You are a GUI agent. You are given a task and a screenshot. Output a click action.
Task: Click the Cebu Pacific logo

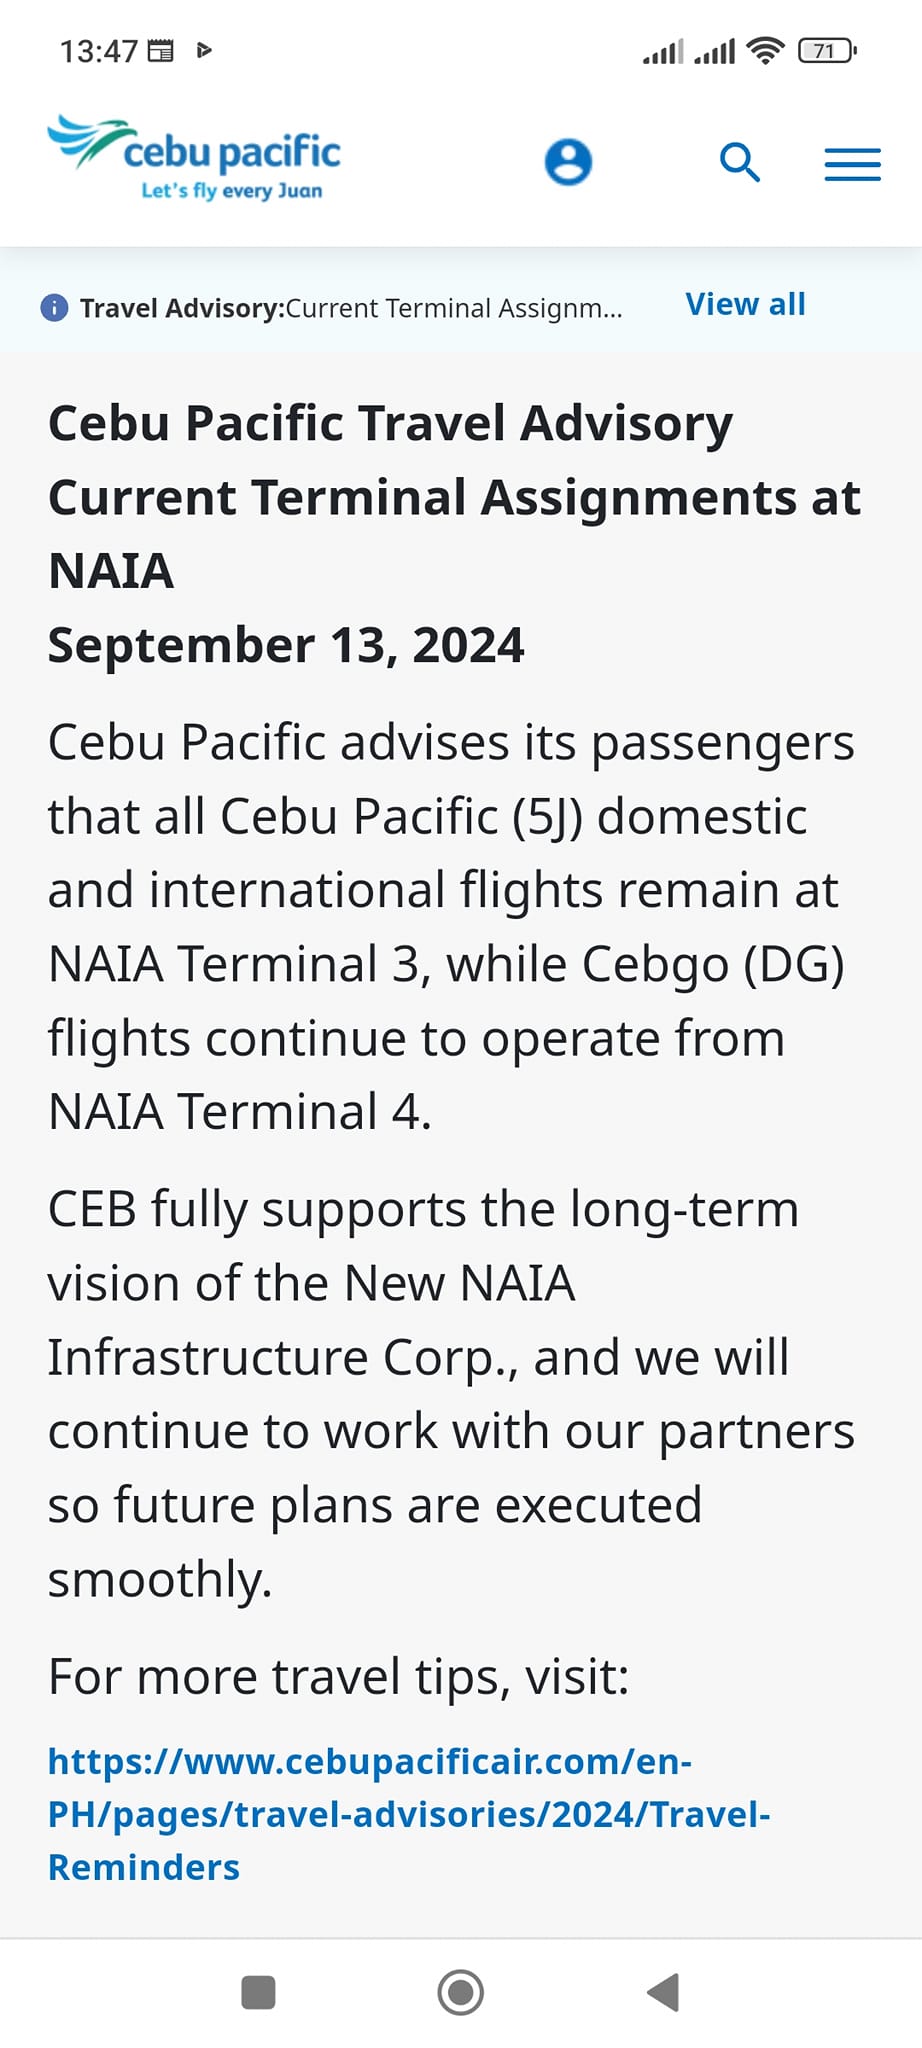194,158
